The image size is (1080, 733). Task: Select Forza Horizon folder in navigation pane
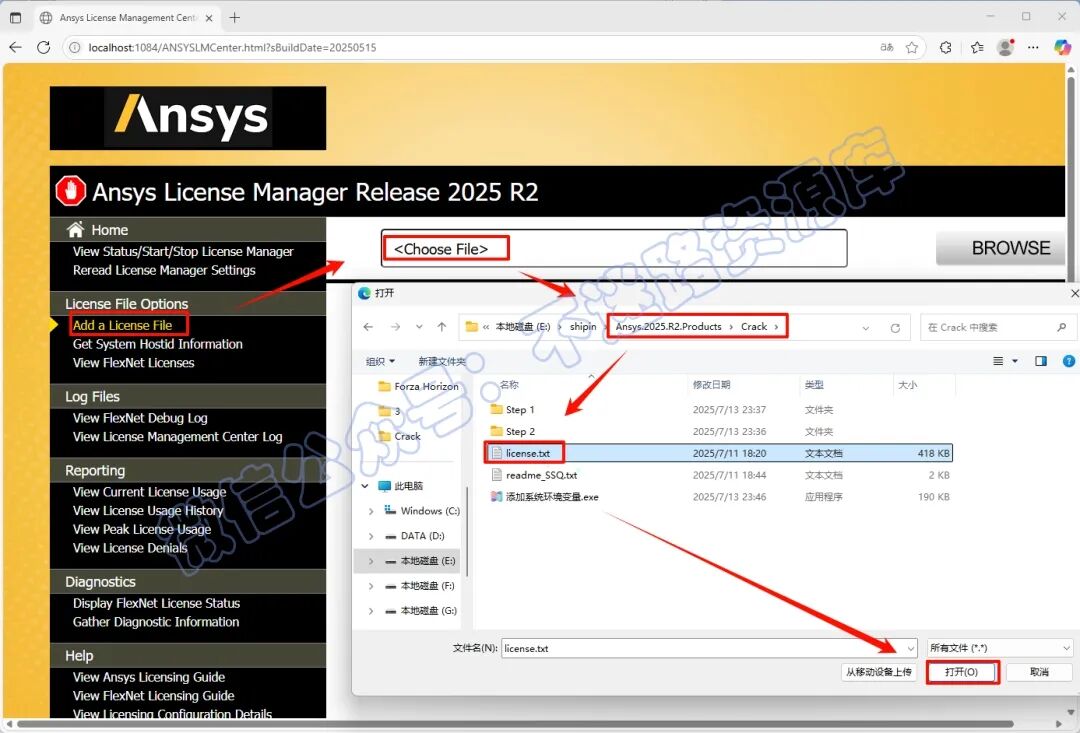(x=419, y=386)
